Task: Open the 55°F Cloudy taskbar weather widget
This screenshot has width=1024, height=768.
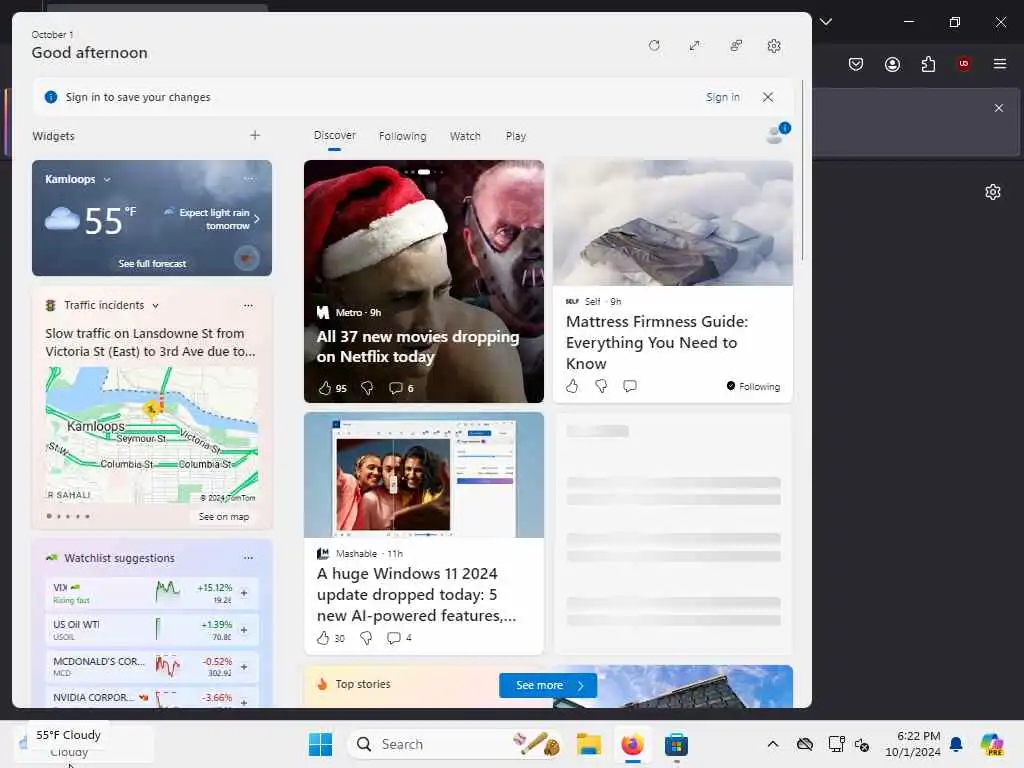Action: pyautogui.click(x=85, y=743)
